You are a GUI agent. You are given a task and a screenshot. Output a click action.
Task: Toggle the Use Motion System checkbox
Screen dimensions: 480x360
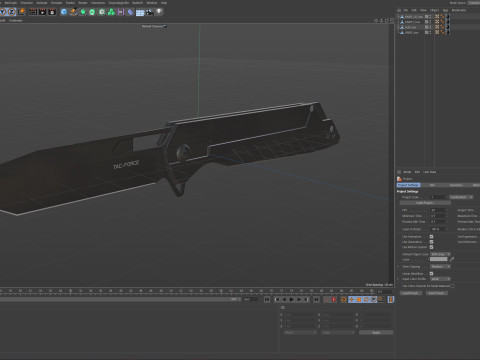pos(431,247)
